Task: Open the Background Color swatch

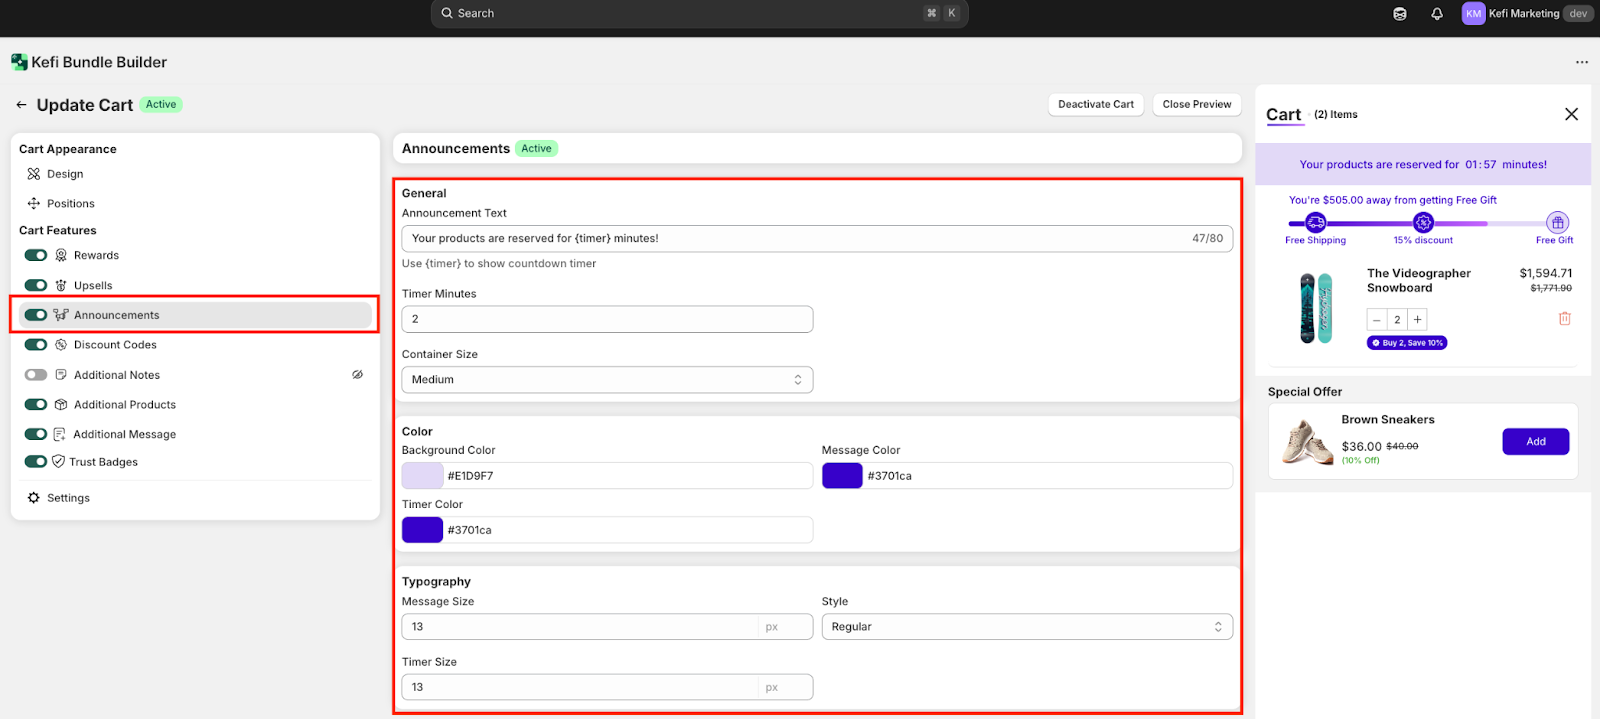Action: pos(422,476)
